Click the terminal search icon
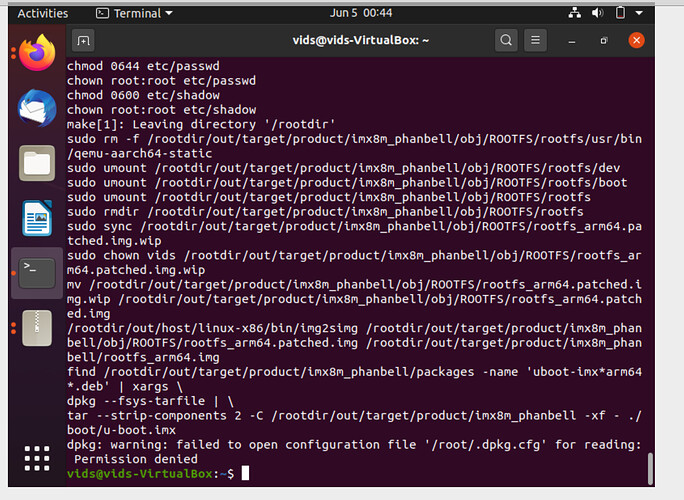The image size is (684, 500). coord(507,41)
